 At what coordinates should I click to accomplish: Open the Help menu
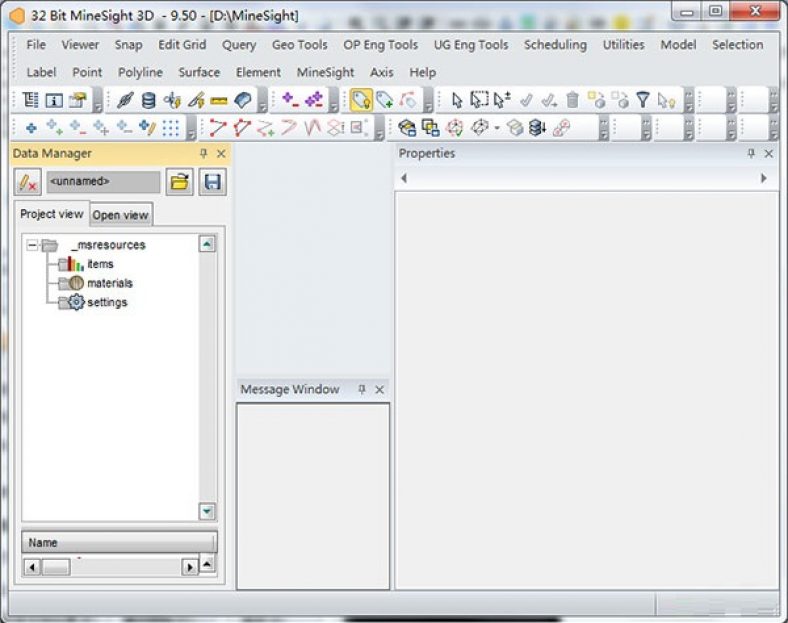(423, 72)
